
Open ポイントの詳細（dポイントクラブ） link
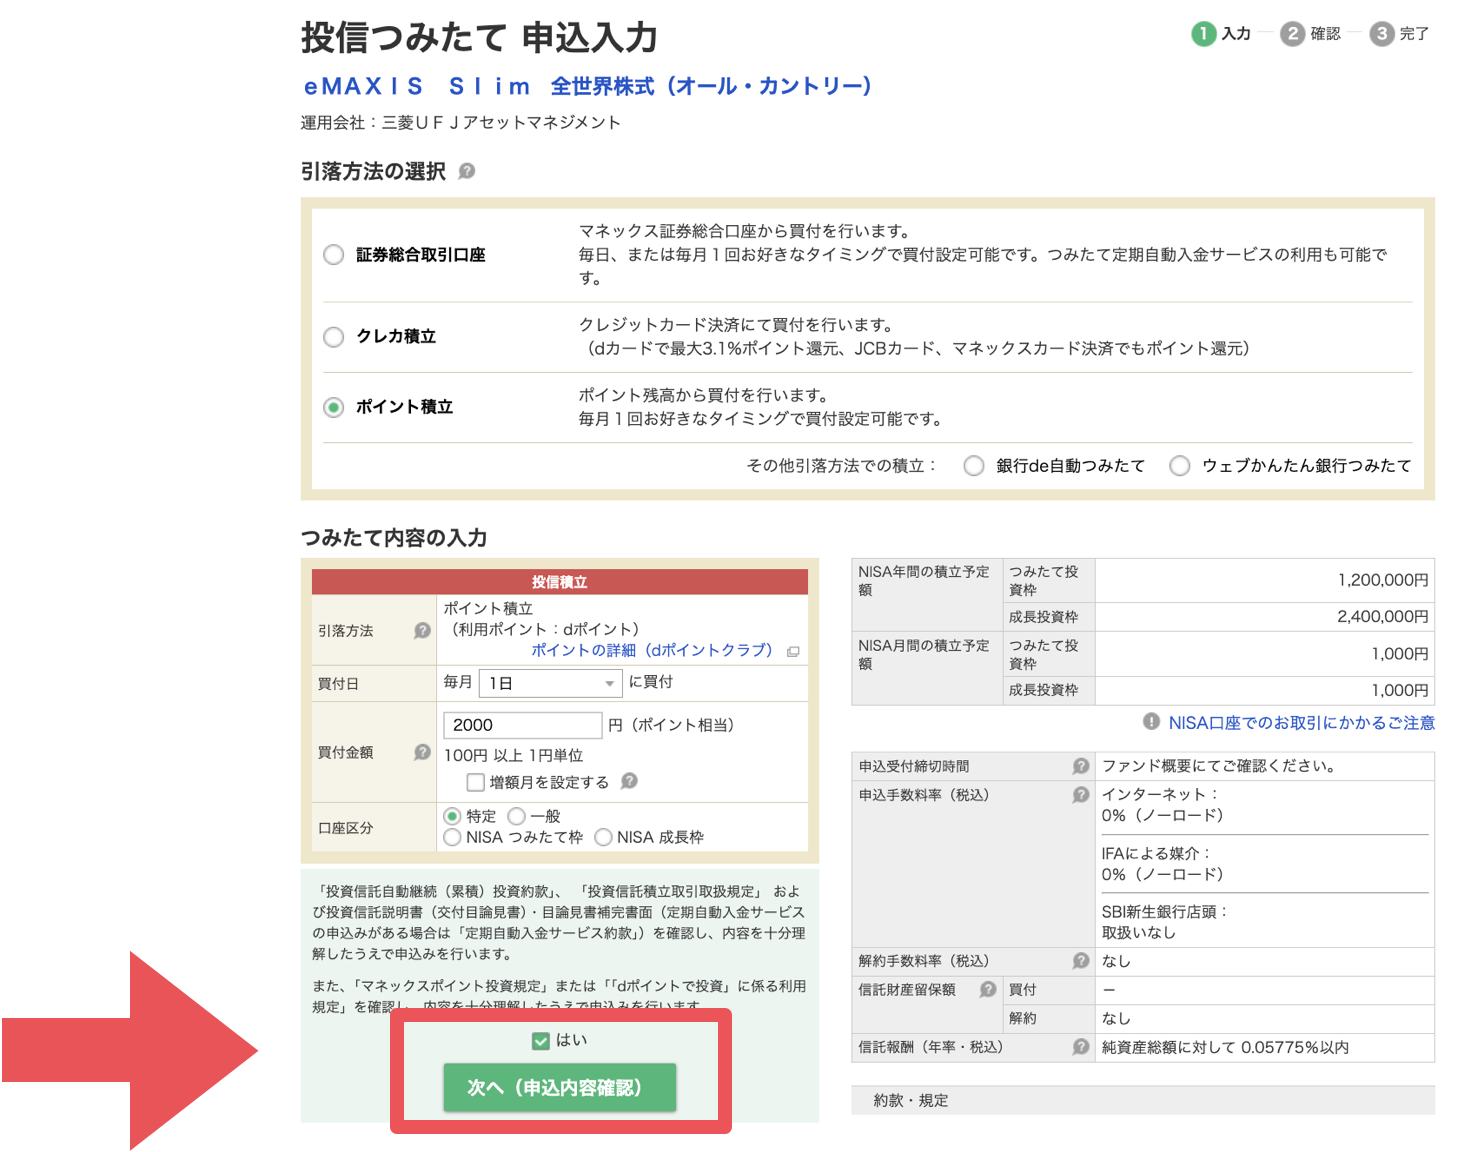pyautogui.click(x=652, y=650)
